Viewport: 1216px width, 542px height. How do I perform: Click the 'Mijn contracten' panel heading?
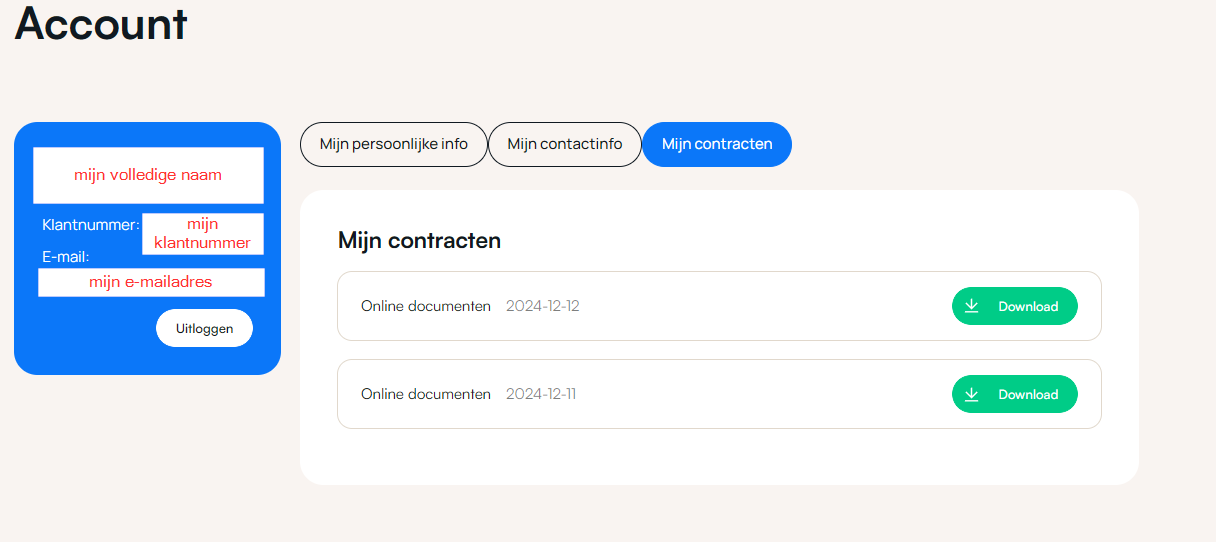419,240
